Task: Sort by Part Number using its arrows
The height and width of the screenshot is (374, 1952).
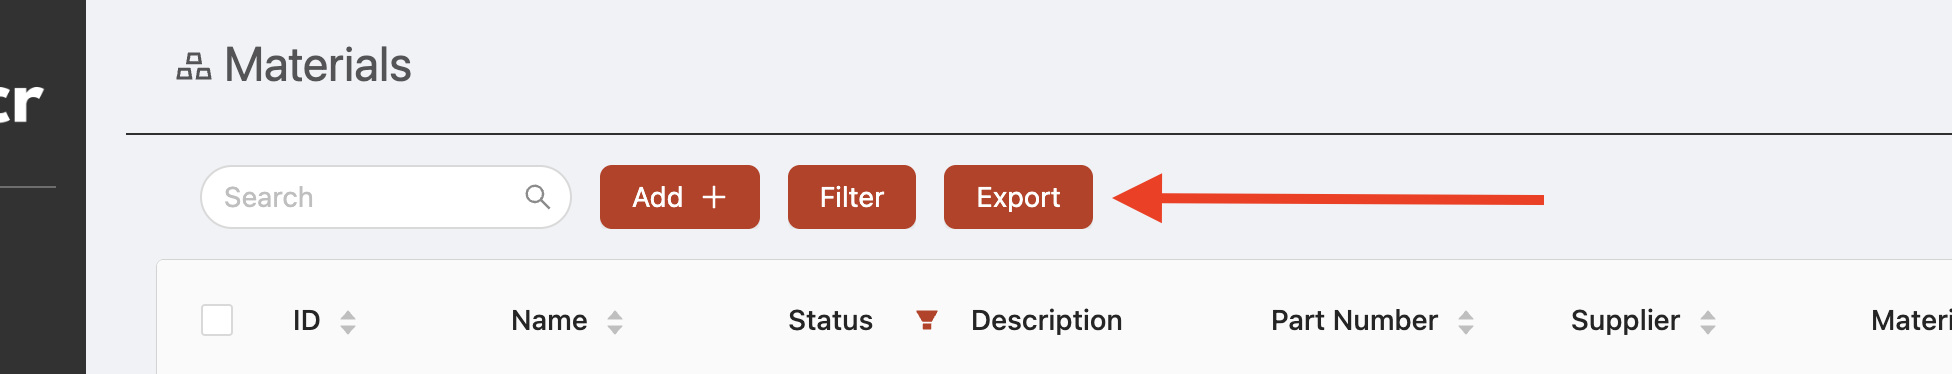Action: [1466, 322]
